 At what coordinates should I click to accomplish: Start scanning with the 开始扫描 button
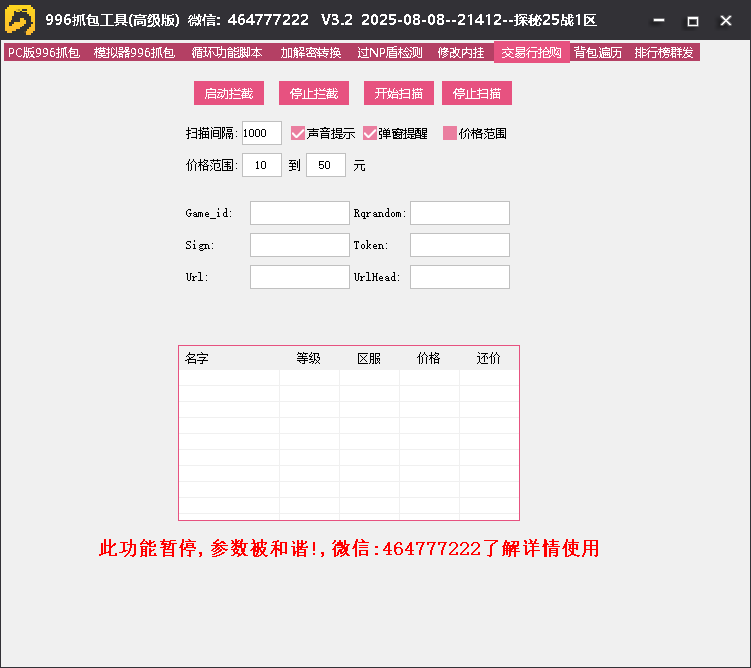[398, 94]
